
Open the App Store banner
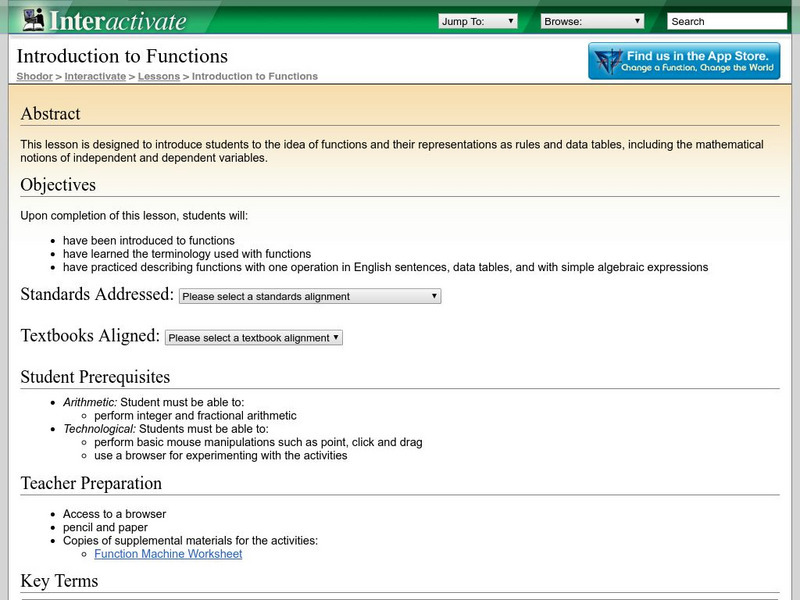pyautogui.click(x=684, y=61)
